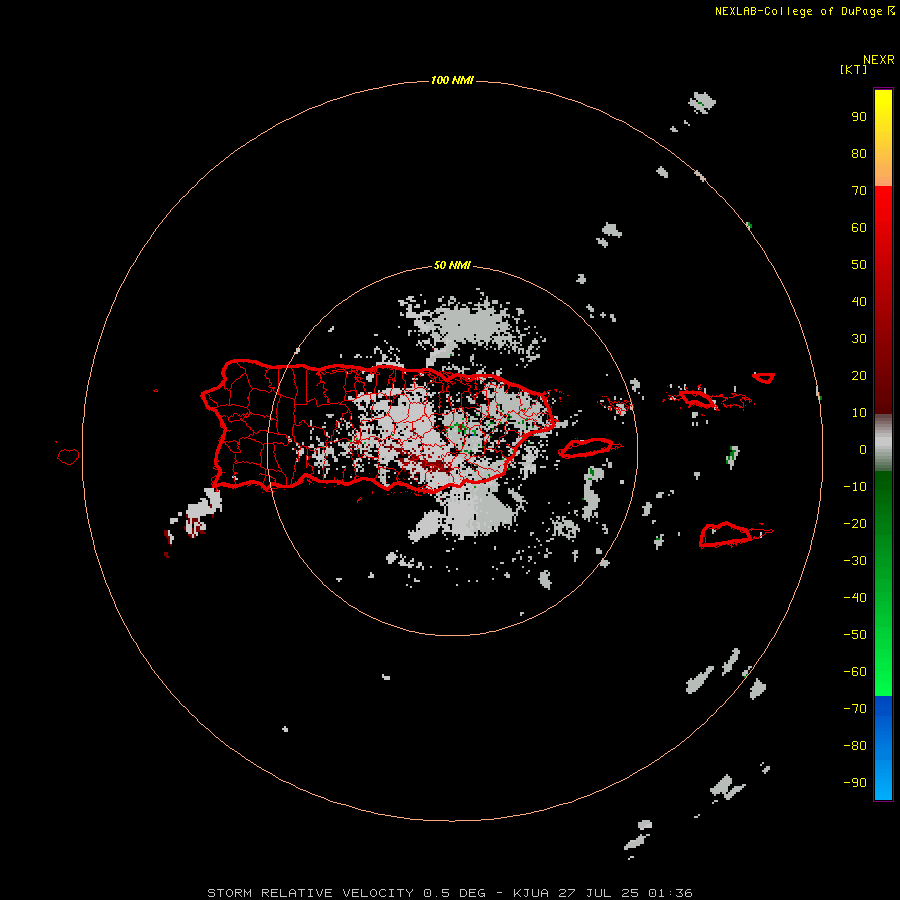Select the 0 value on velocity scale
The image size is (900, 900).
click(x=863, y=450)
